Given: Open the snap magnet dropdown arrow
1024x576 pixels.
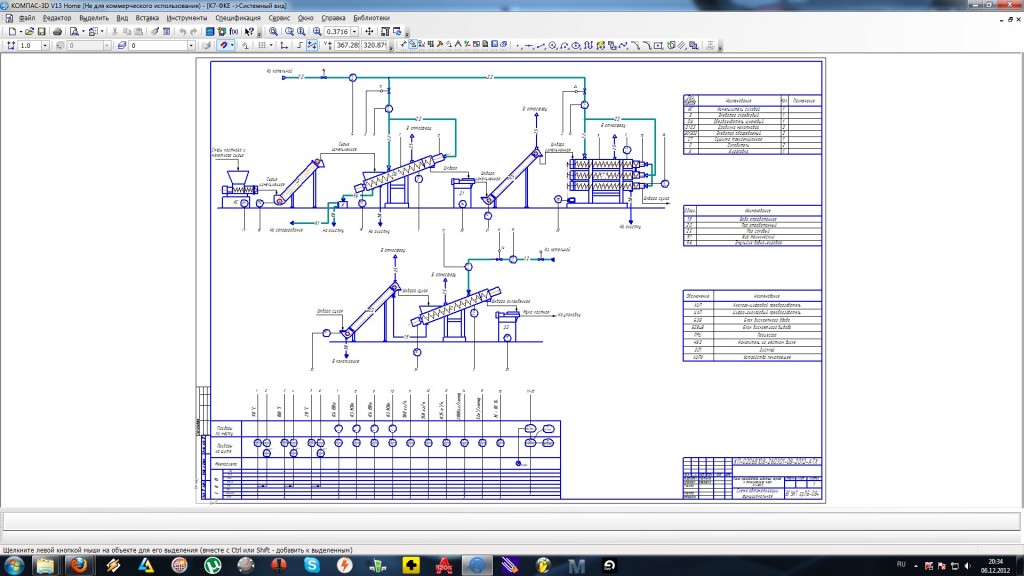Looking at the screenshot, I should [232, 46].
